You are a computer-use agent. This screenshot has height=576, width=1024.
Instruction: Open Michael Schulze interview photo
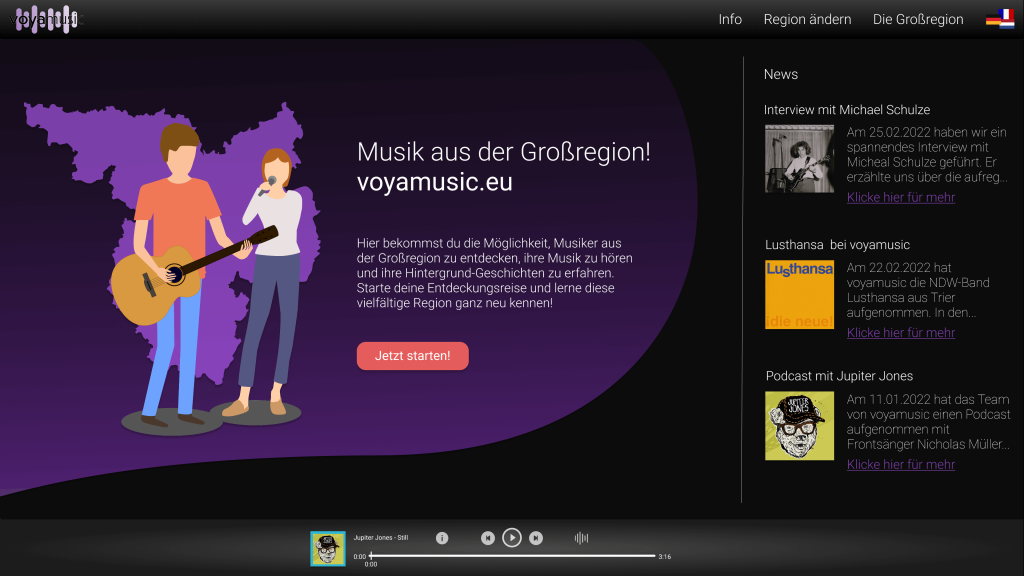[799, 159]
